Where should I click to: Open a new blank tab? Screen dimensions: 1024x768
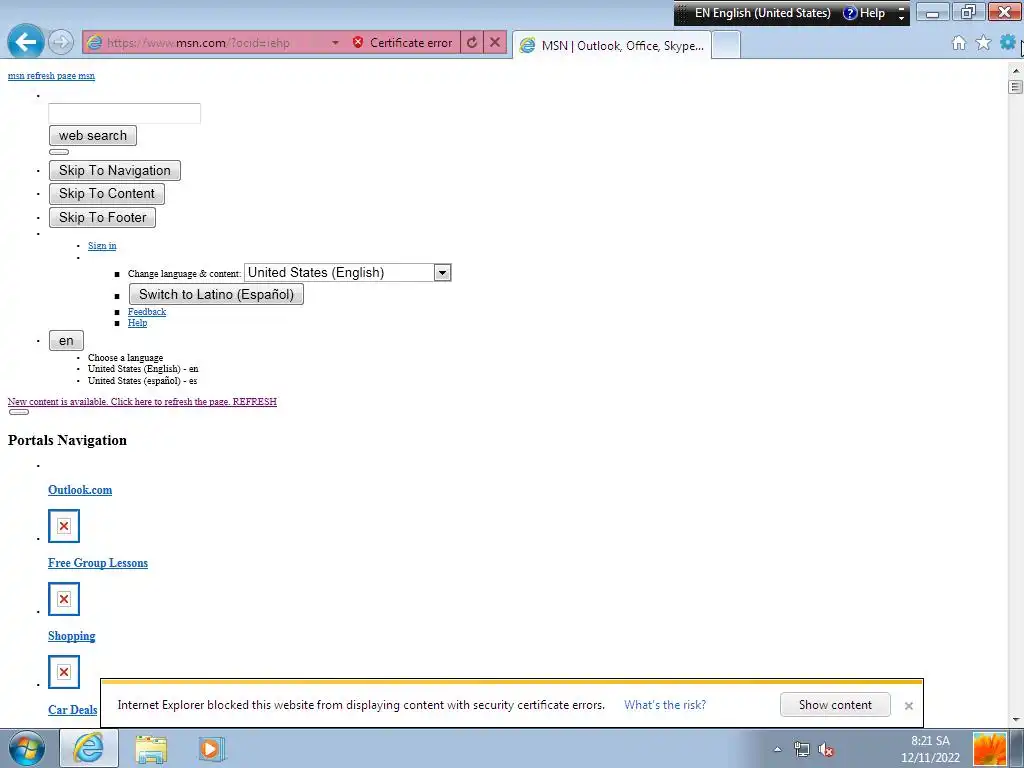coord(726,45)
